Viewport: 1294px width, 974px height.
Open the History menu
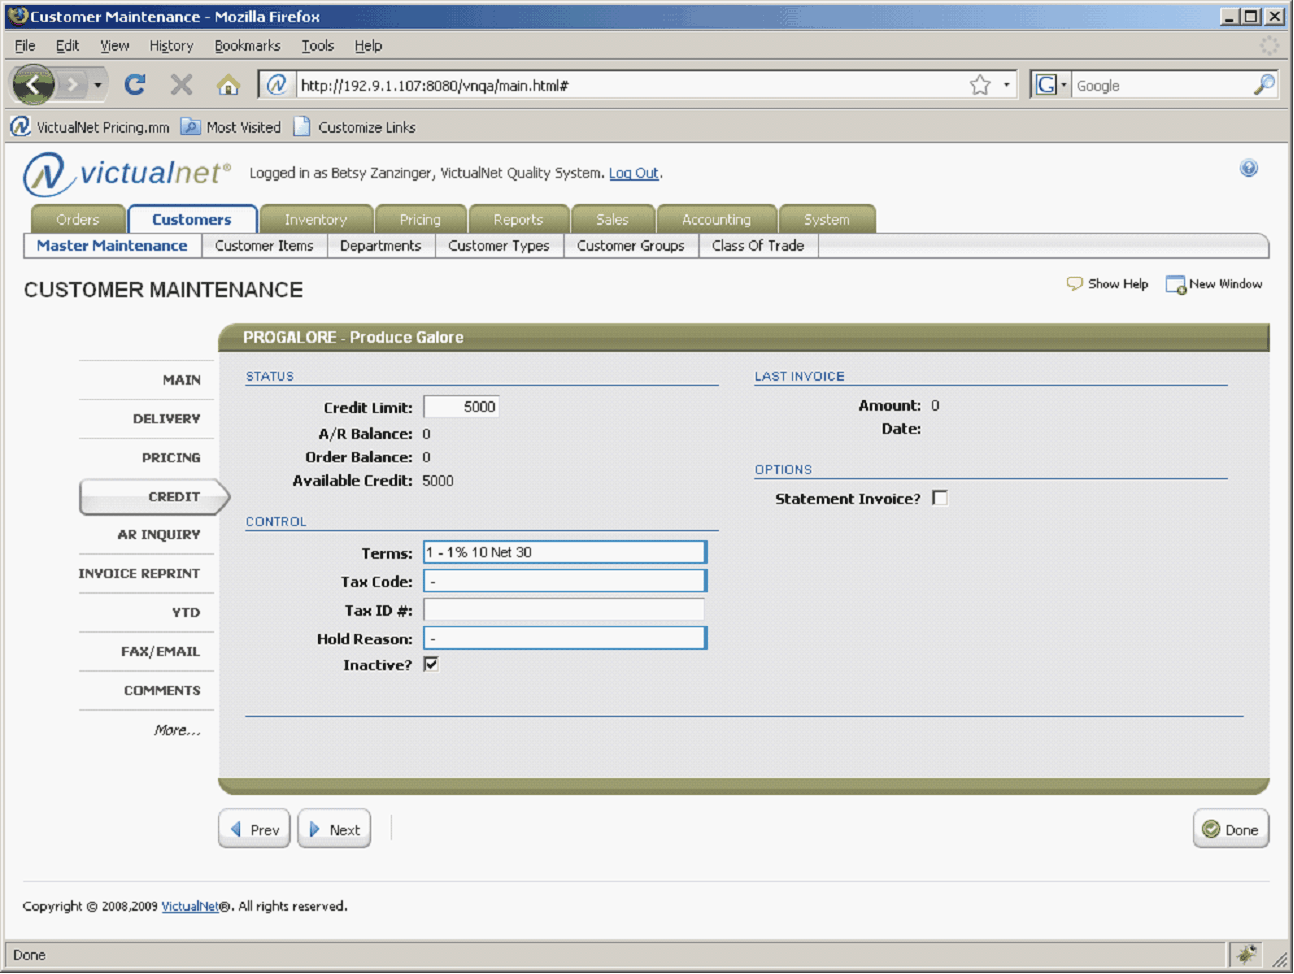click(x=171, y=46)
